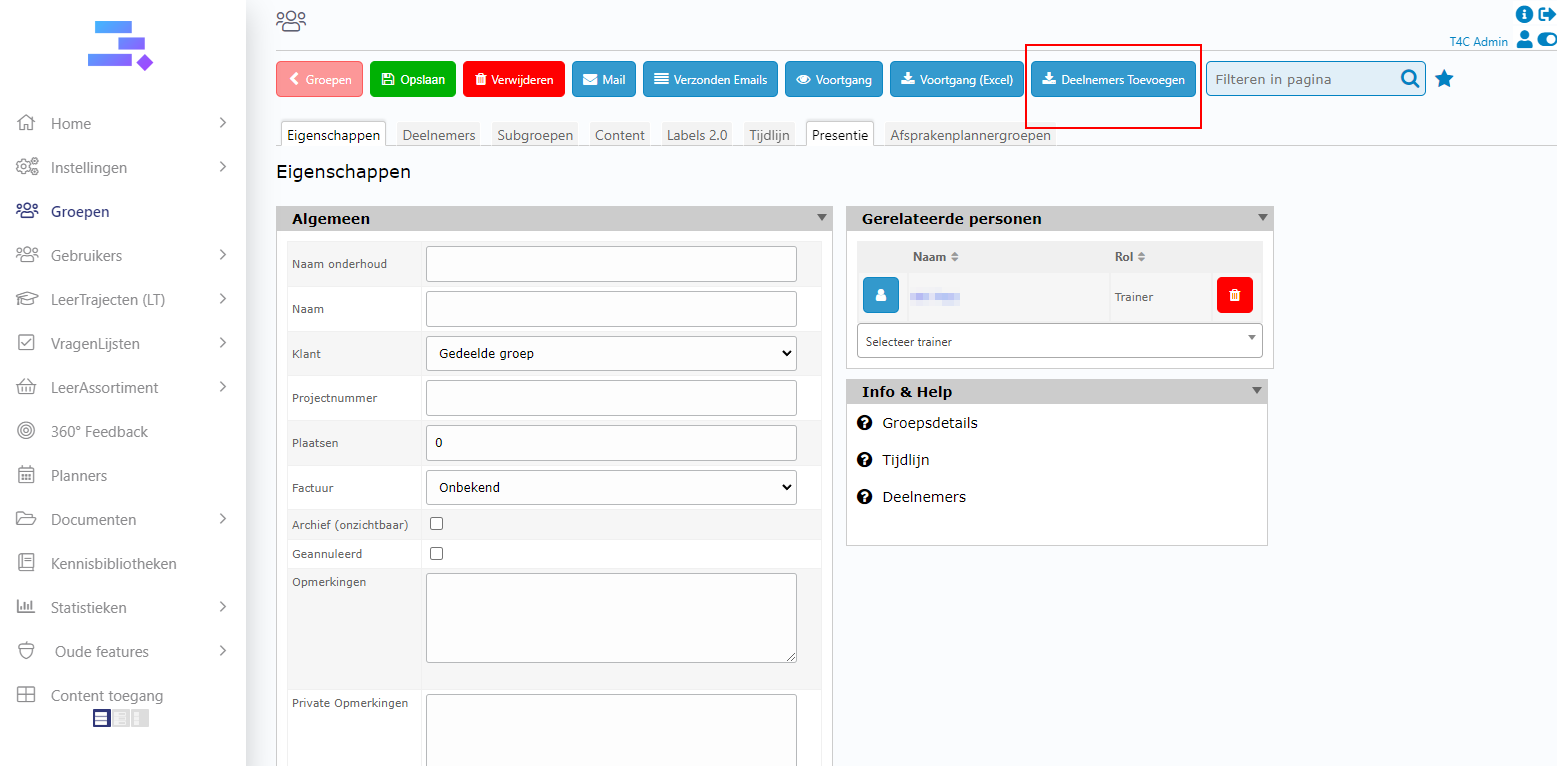Click the T4C Admin user icon

[x=1524, y=40]
